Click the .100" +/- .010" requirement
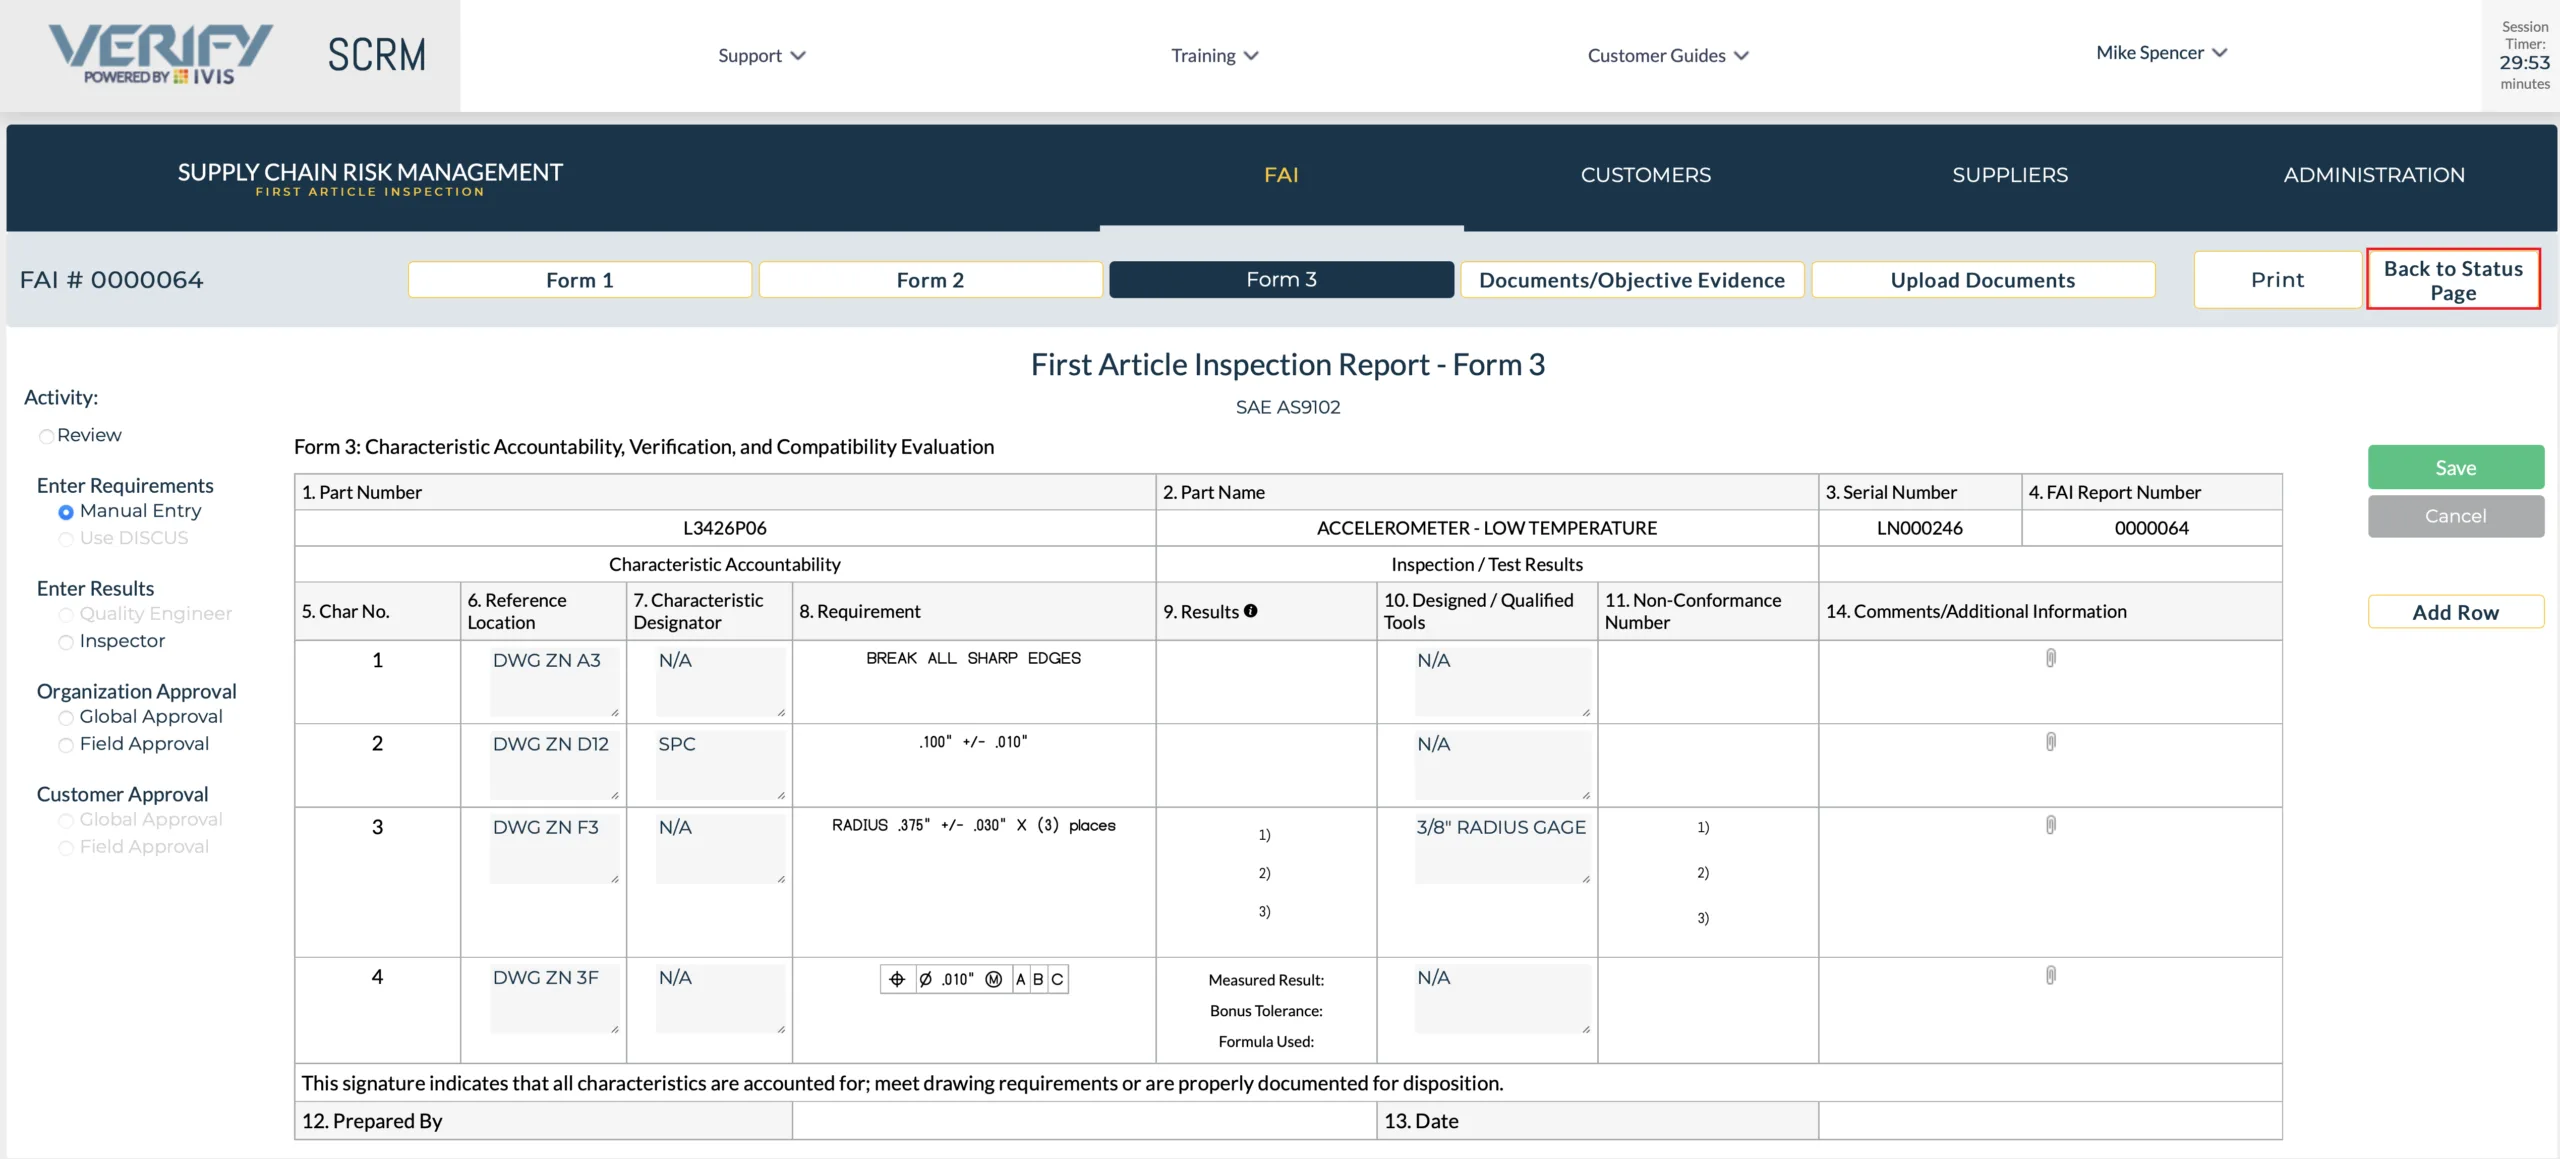The image size is (2560, 1159). coord(973,742)
